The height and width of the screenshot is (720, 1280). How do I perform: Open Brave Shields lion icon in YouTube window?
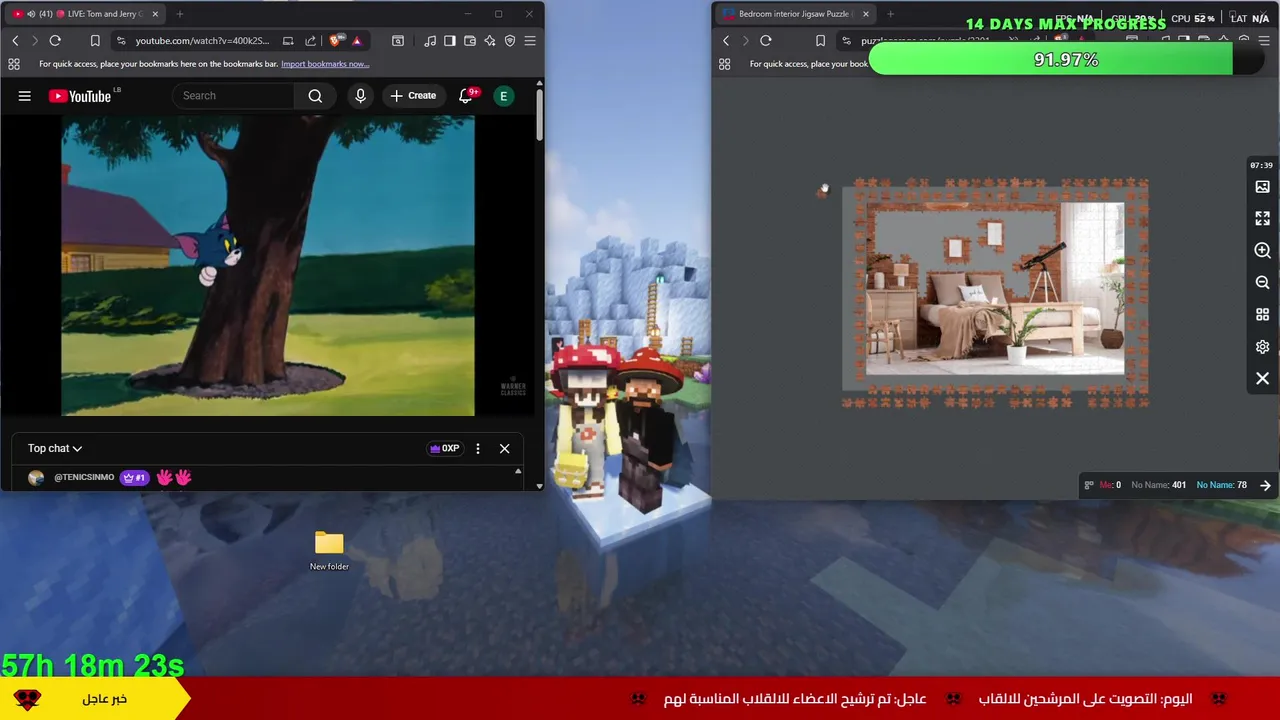(335, 40)
